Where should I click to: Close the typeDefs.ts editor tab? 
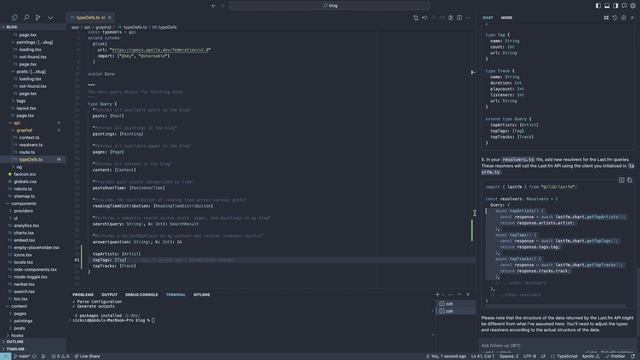click(x=110, y=18)
